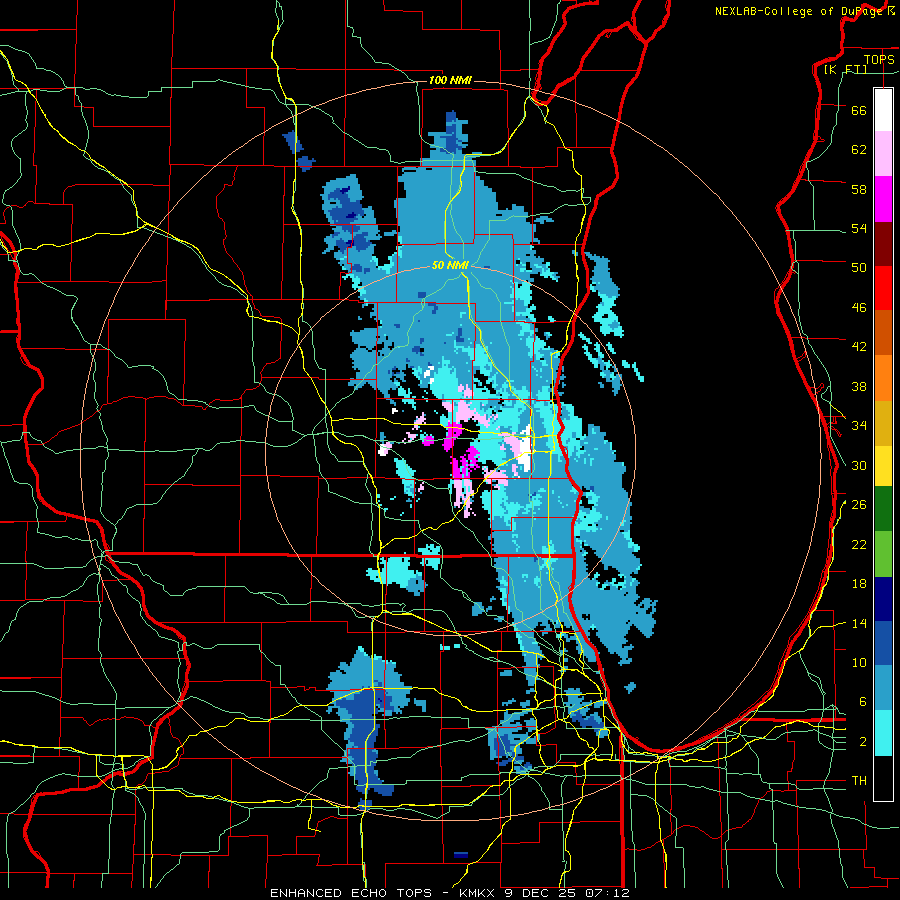This screenshot has height=900, width=900.
Task: Click the legend value 62
Action: pos(859,150)
